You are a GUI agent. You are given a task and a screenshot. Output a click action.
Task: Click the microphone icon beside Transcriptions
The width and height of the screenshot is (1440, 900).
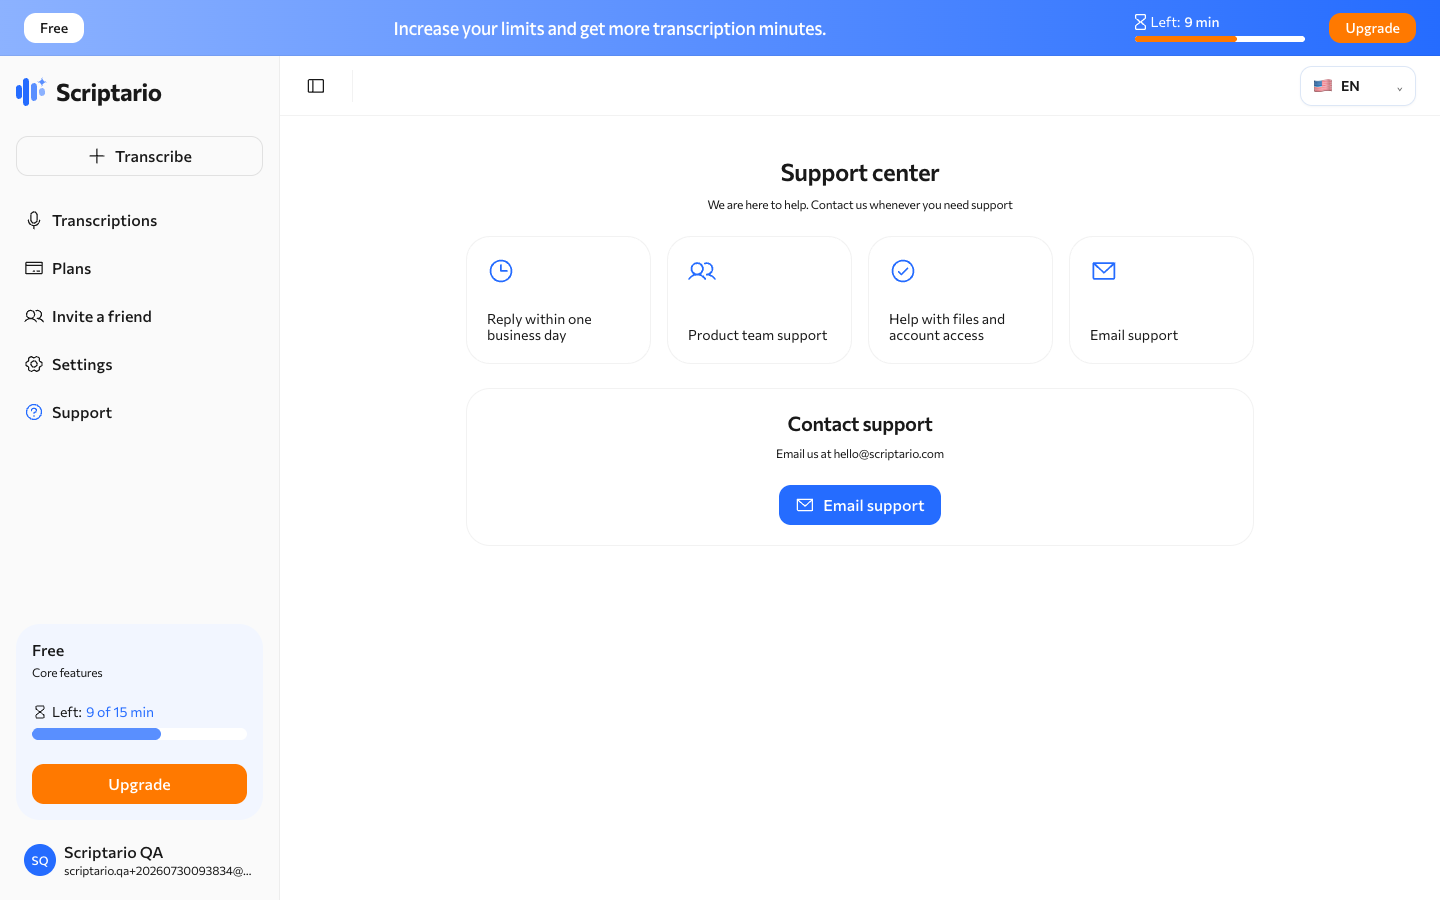point(34,220)
